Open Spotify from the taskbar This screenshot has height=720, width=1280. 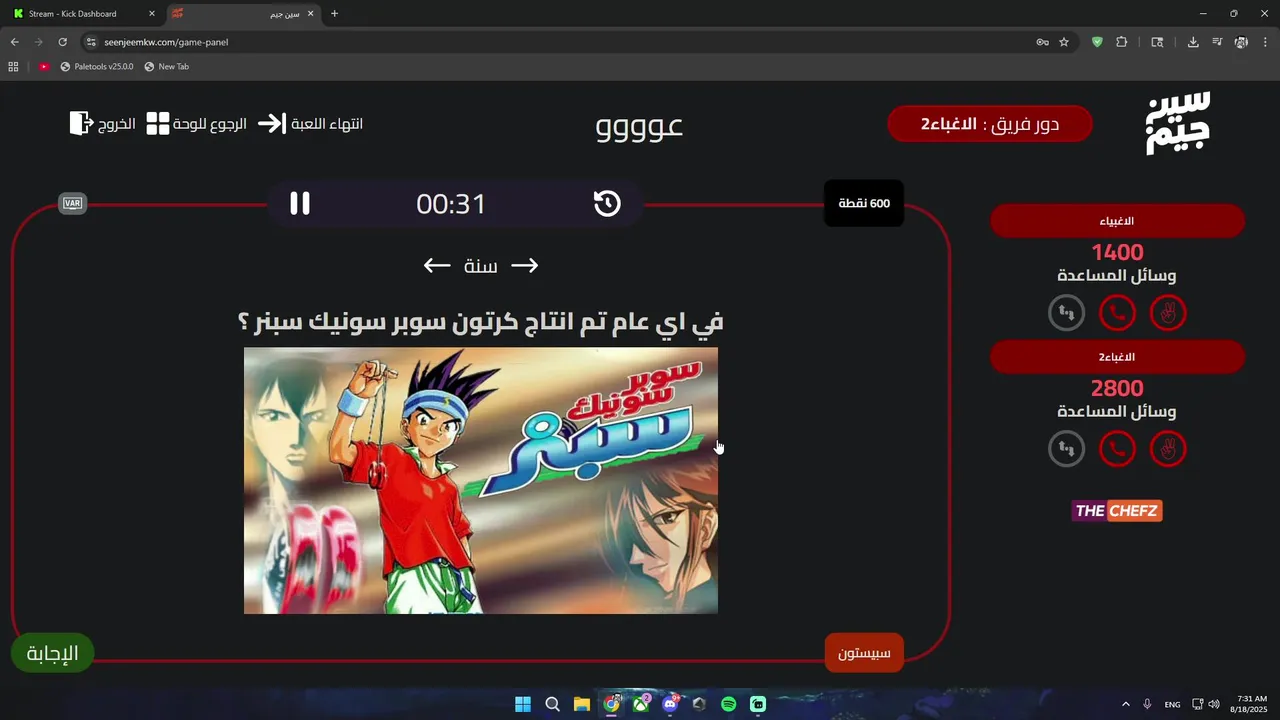click(729, 704)
